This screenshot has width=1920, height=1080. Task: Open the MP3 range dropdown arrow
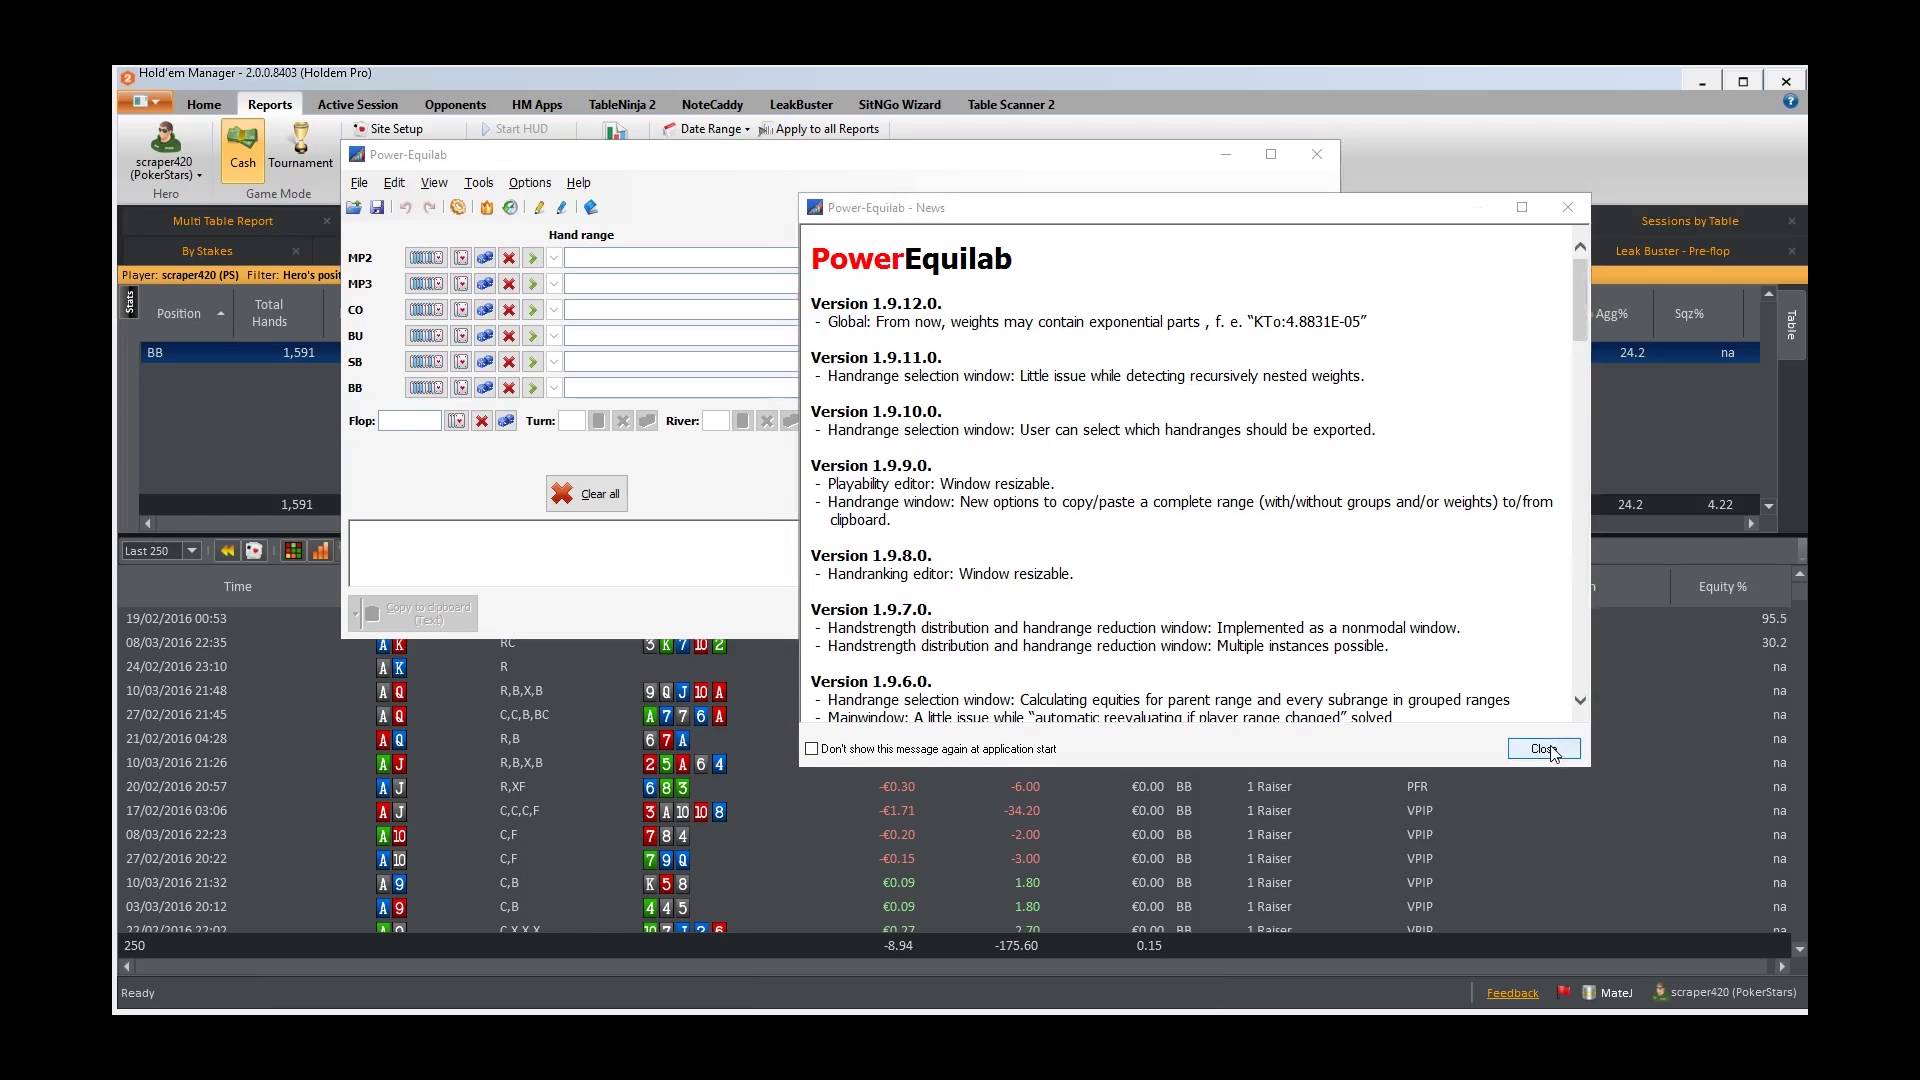[x=553, y=284]
